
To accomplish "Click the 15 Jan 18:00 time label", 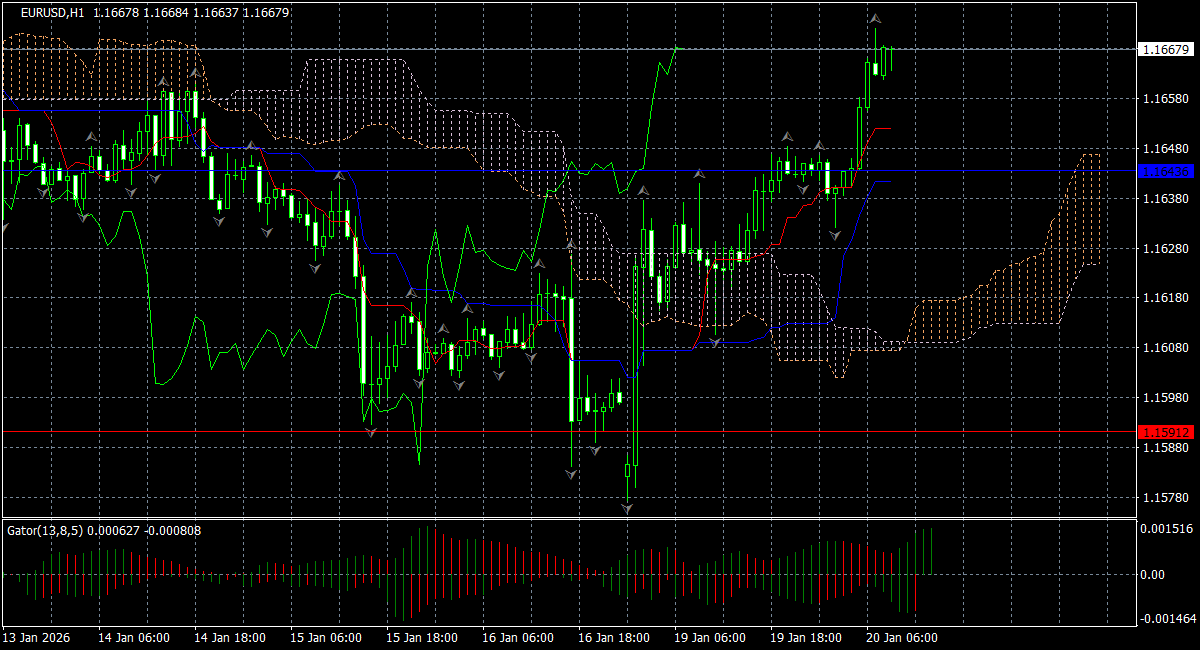I will tap(420, 638).
